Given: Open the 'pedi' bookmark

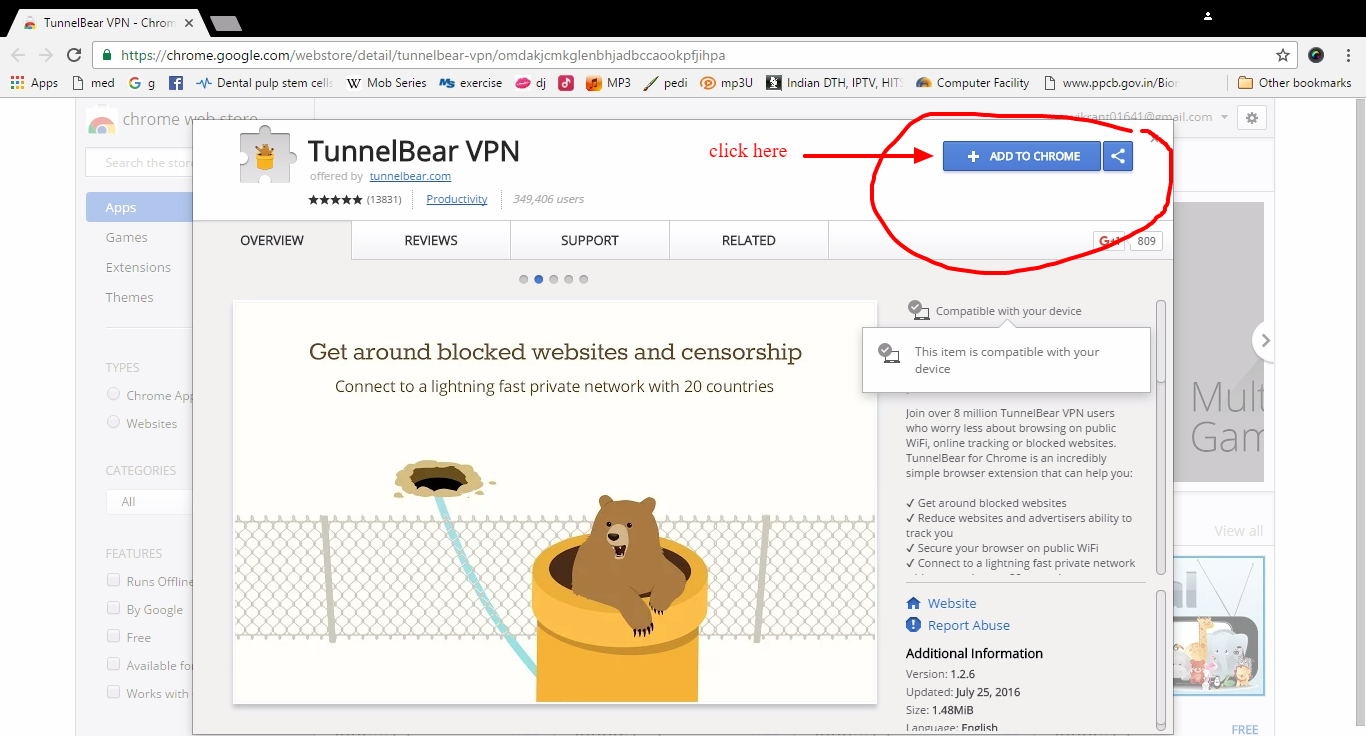Looking at the screenshot, I should [x=666, y=83].
